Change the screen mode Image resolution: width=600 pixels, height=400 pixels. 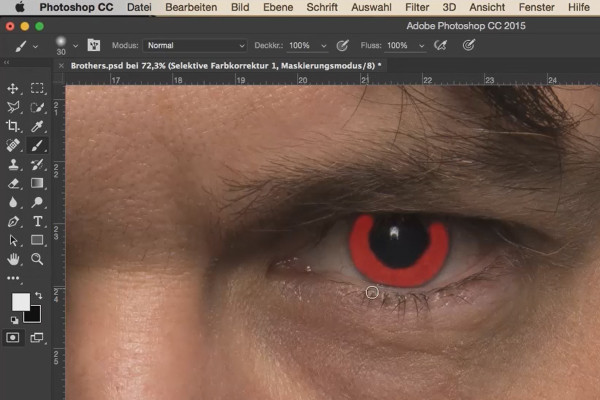coord(37,338)
